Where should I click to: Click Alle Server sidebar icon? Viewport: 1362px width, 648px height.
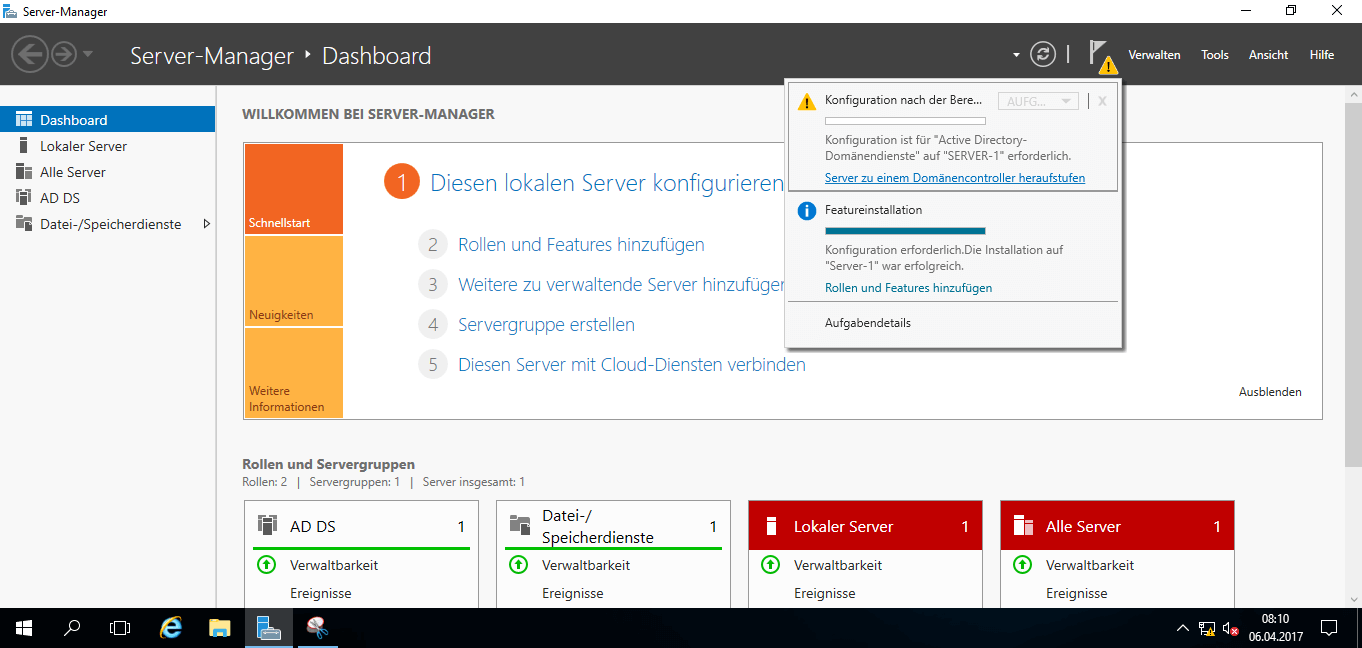[23, 172]
